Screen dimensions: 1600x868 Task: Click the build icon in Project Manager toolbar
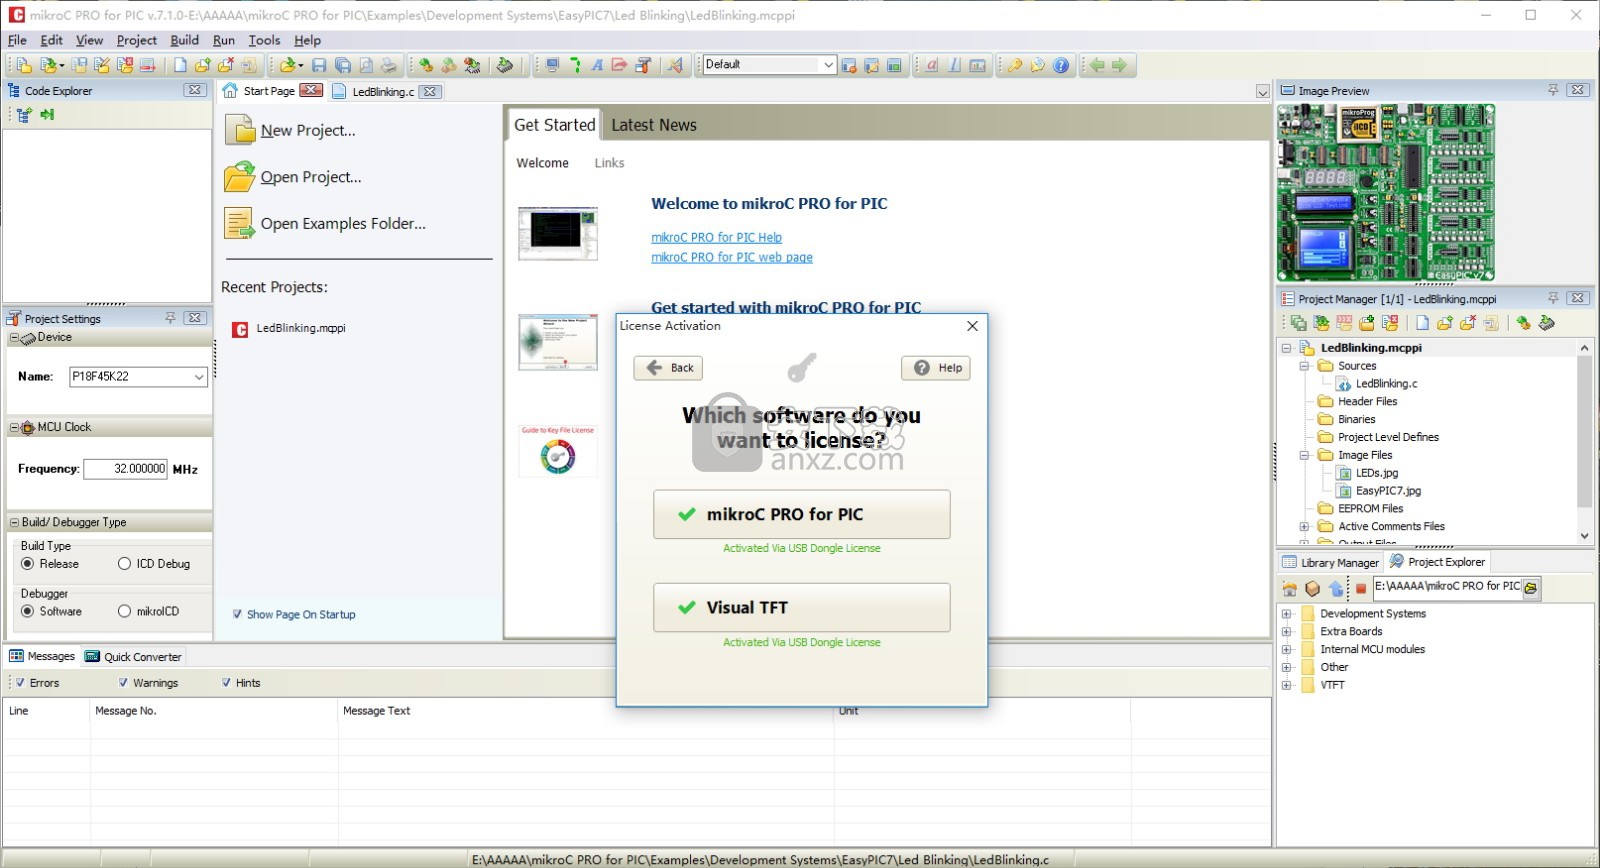click(1523, 323)
